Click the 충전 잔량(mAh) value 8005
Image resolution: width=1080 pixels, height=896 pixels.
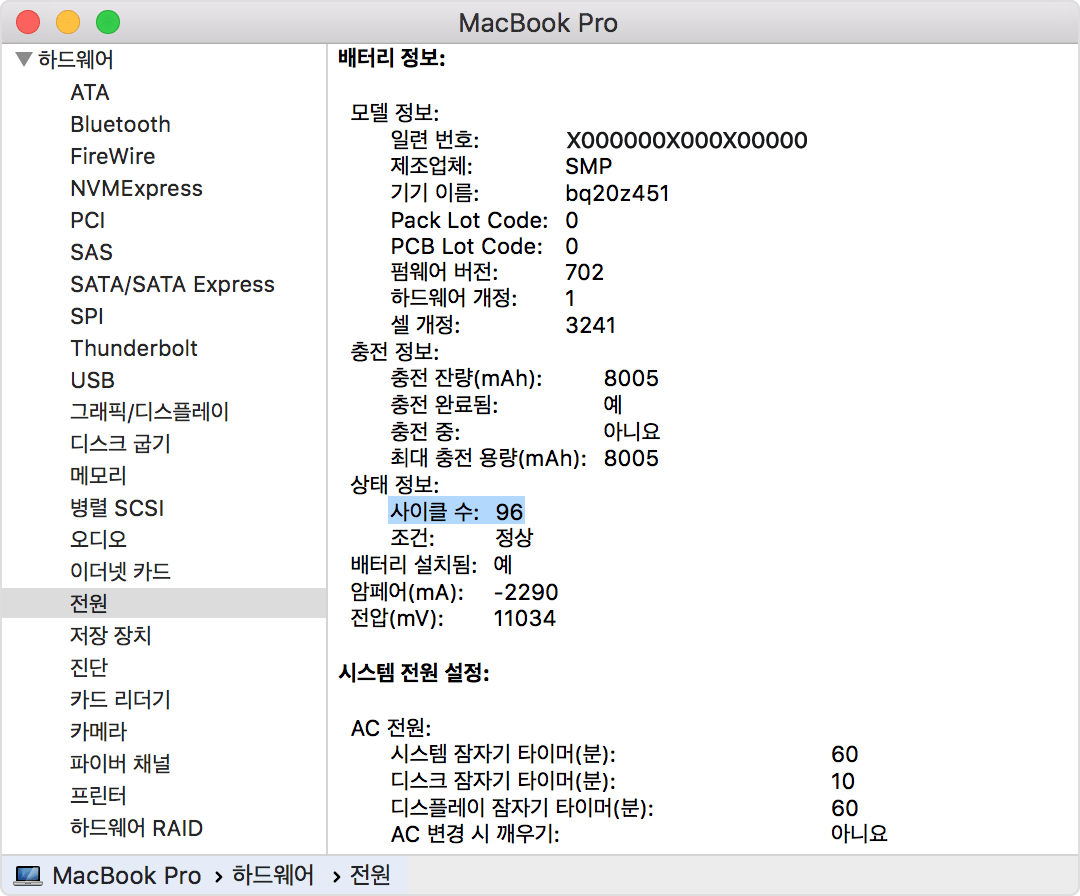631,378
